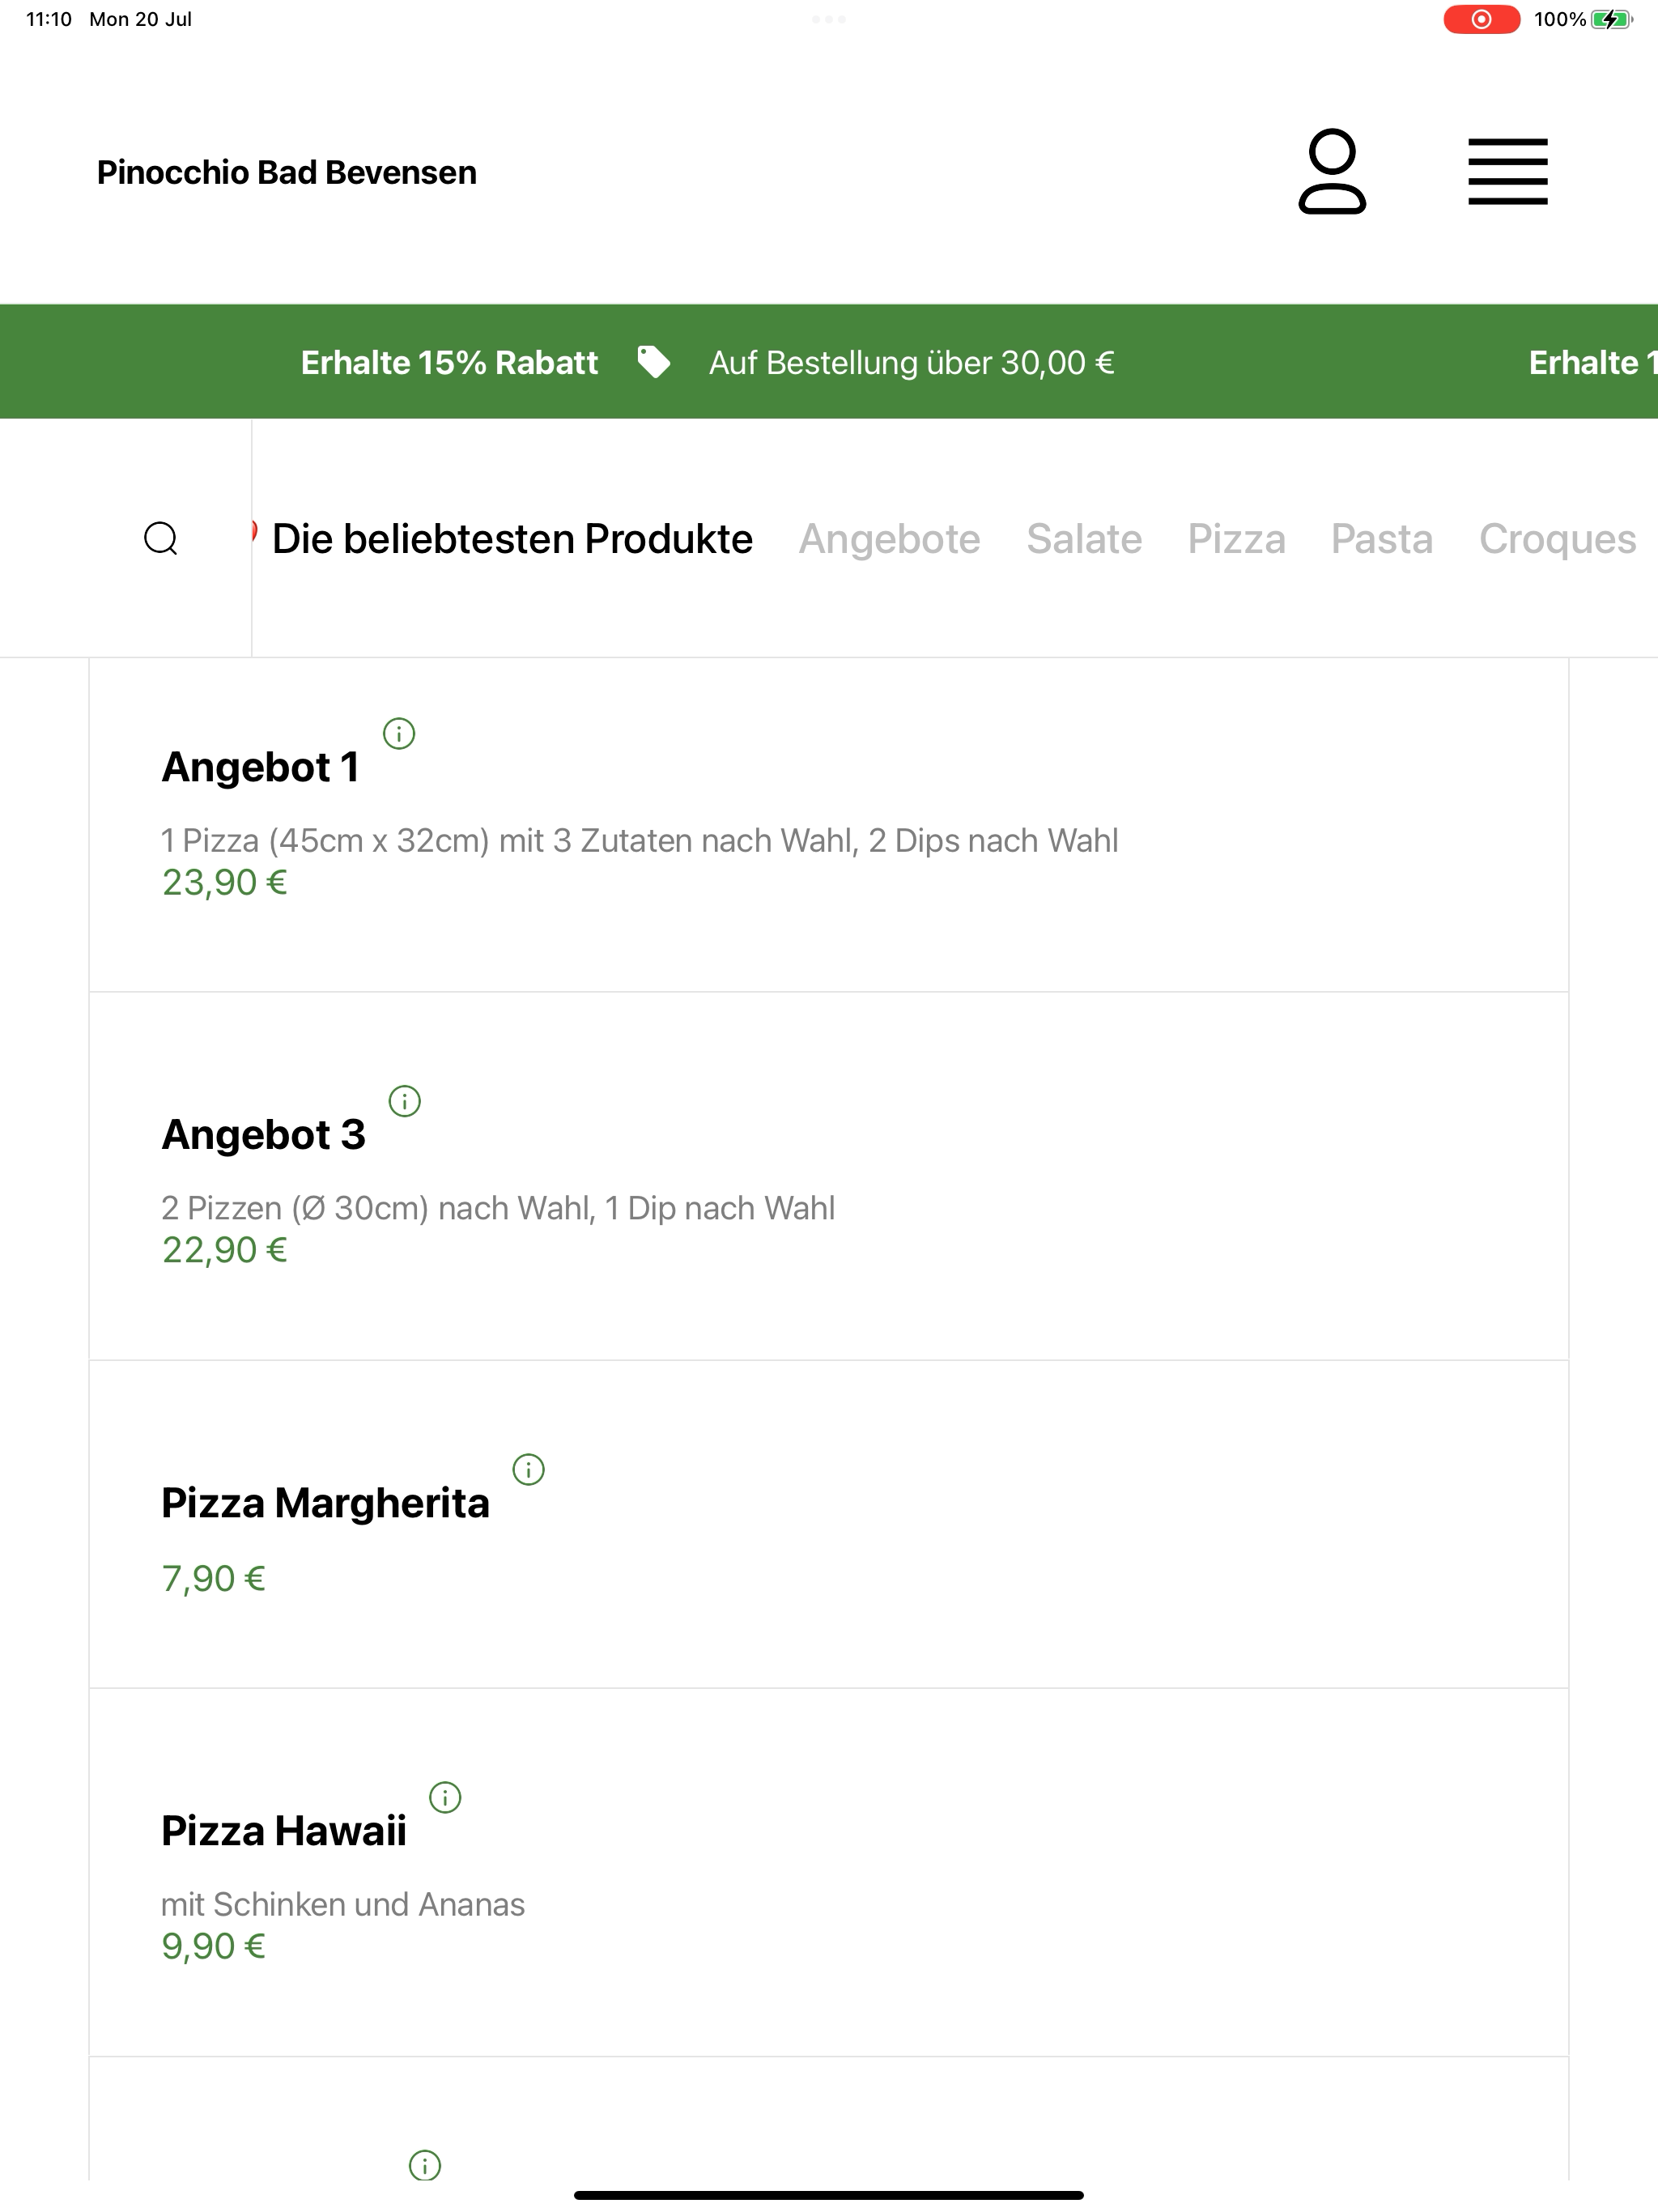Switch to the Salate category tab
Viewport: 1658px width, 2212px height.
1084,538
